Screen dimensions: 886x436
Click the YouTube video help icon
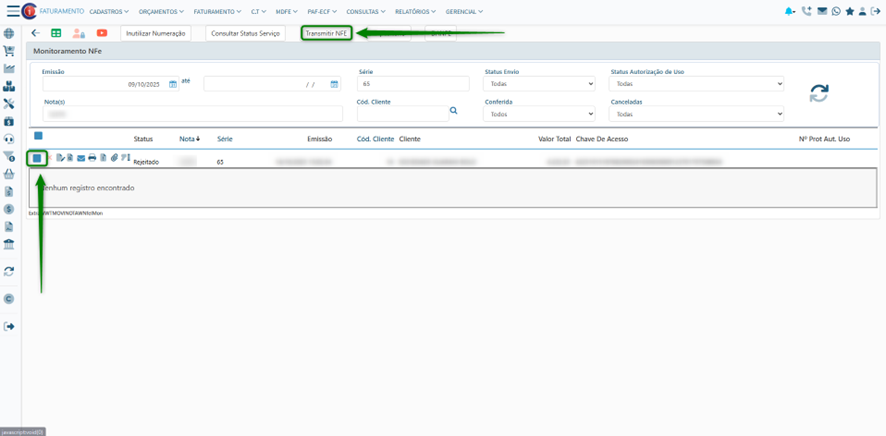(102, 33)
